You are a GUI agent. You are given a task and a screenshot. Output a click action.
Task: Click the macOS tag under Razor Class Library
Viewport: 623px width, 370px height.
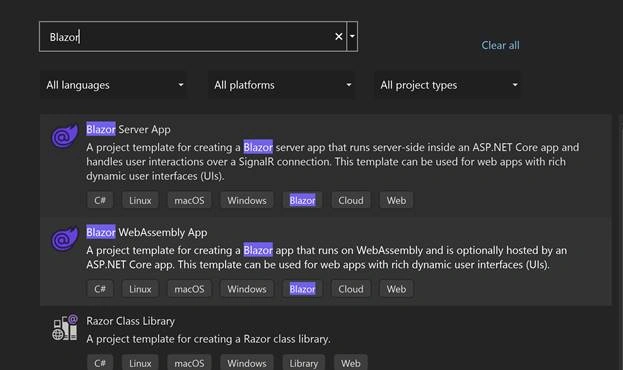click(x=189, y=363)
